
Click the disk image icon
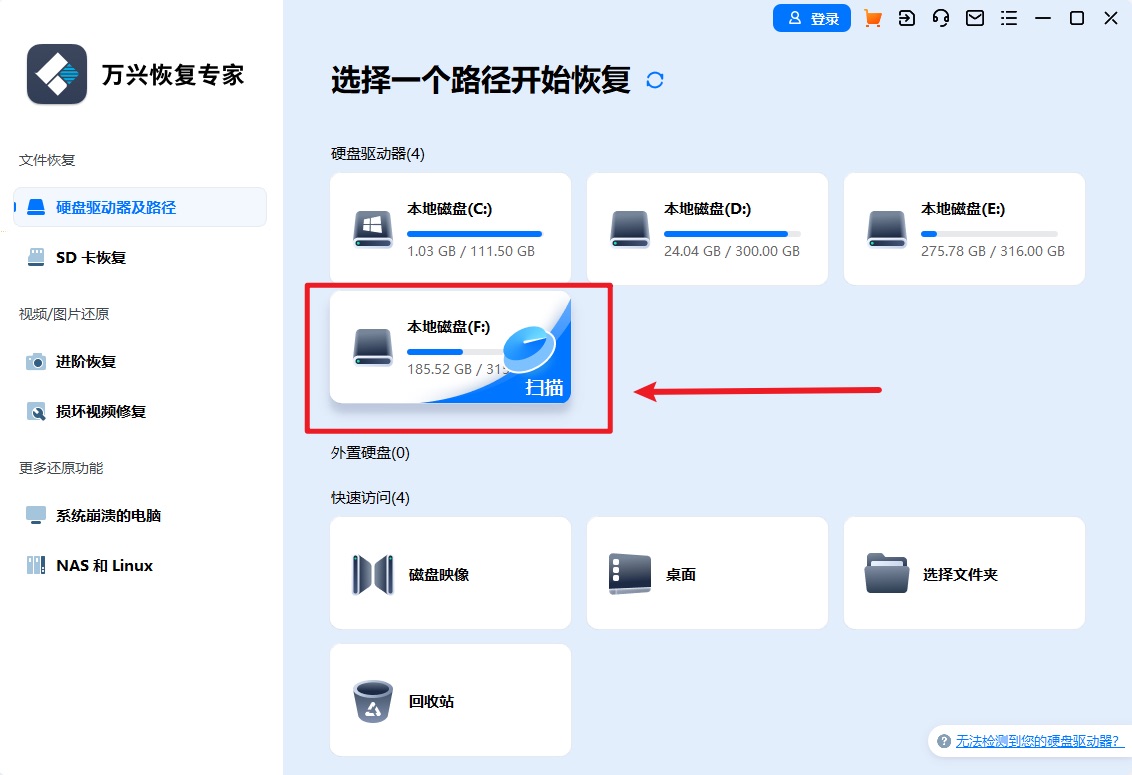(x=373, y=574)
